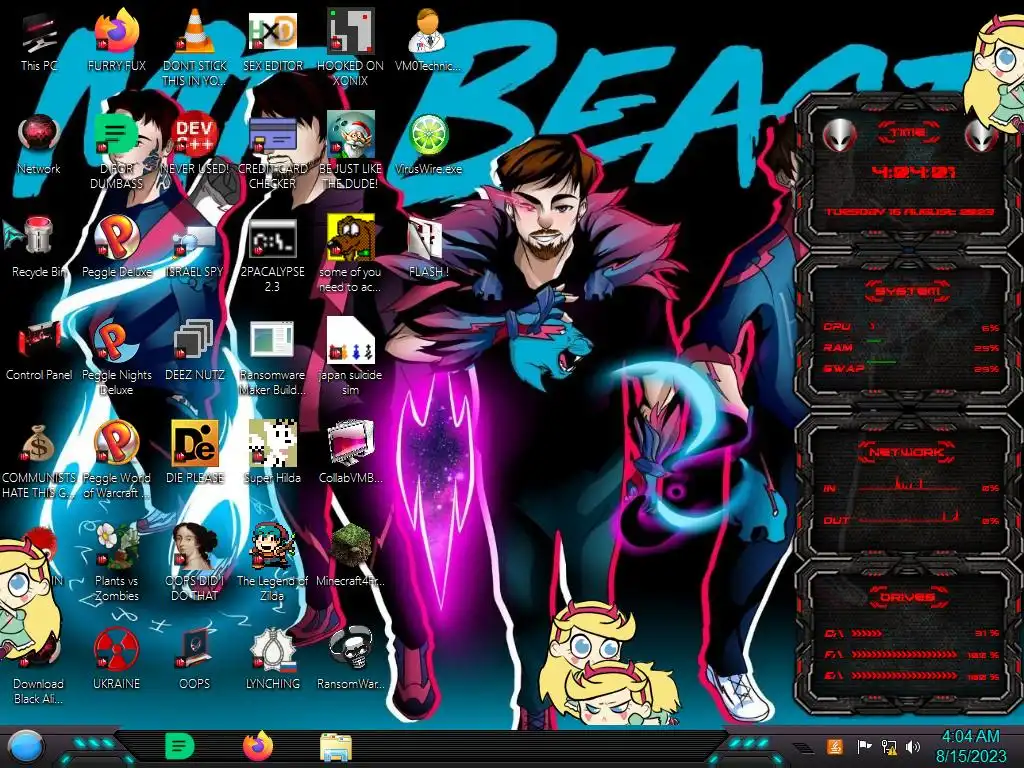Image resolution: width=1024 pixels, height=768 pixels.
Task: Open the RansomWar skull icon
Action: (350, 658)
